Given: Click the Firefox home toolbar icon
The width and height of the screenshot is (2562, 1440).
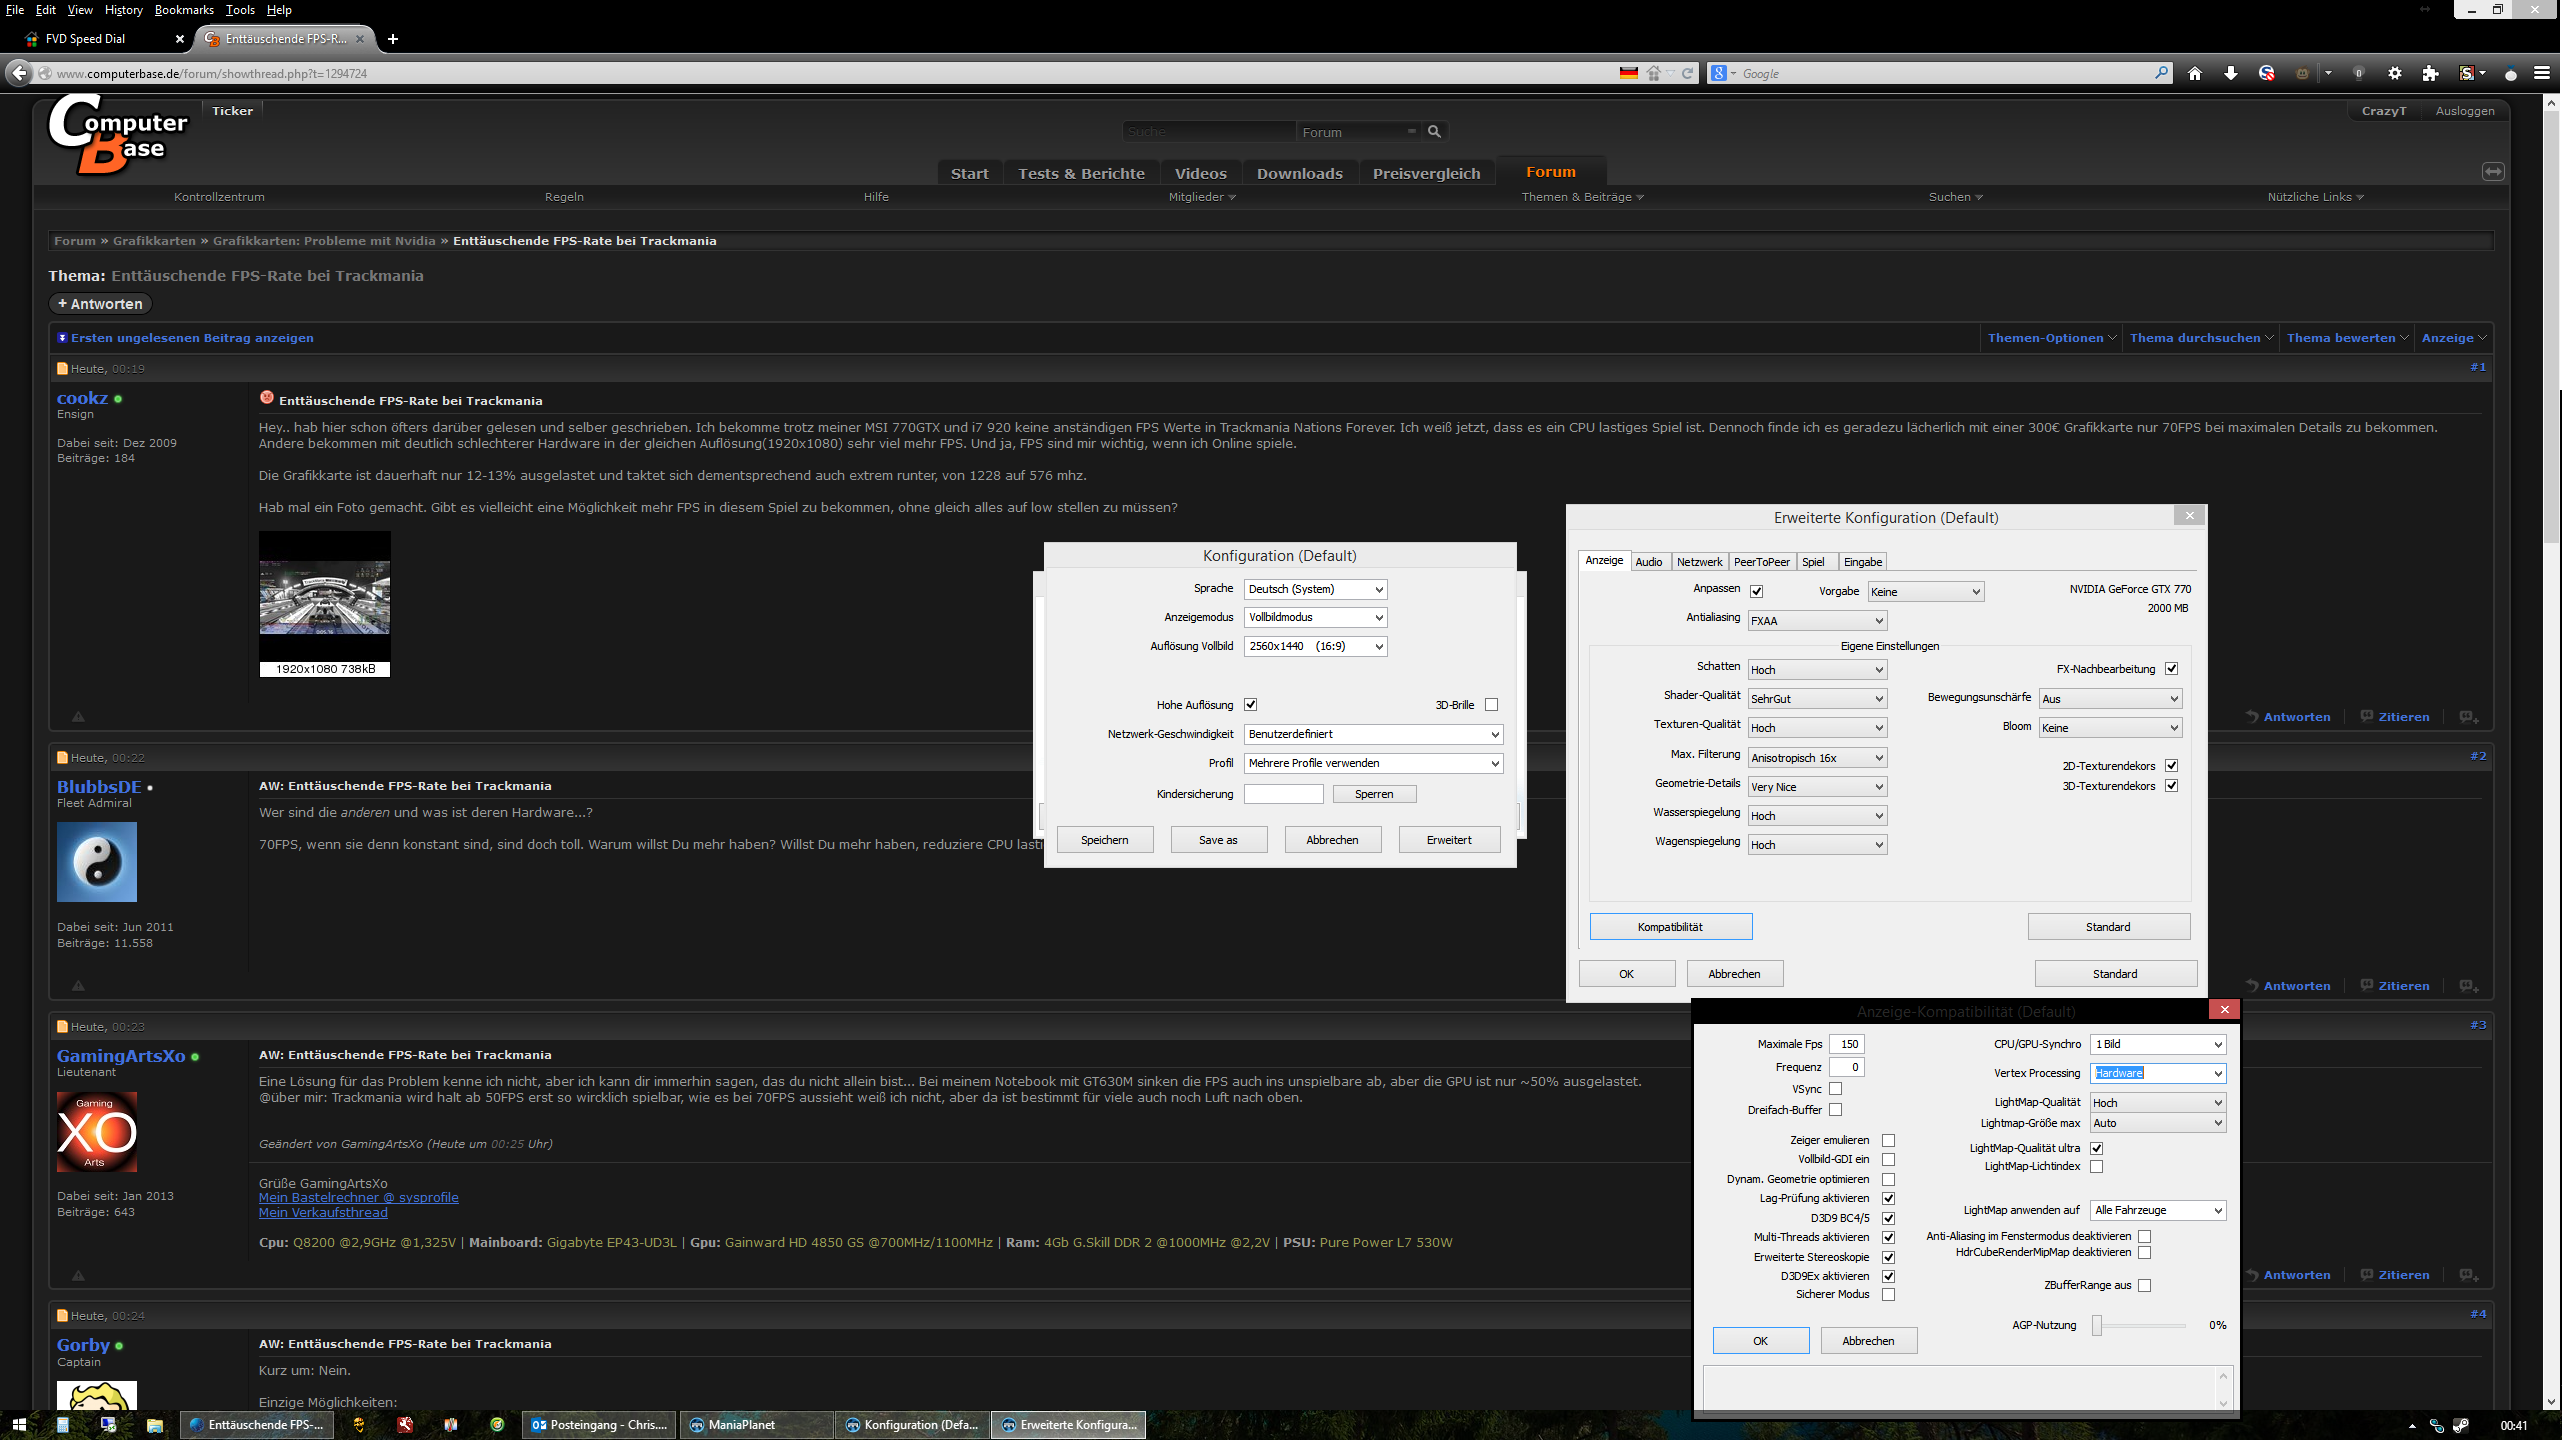Looking at the screenshot, I should coord(2195,73).
